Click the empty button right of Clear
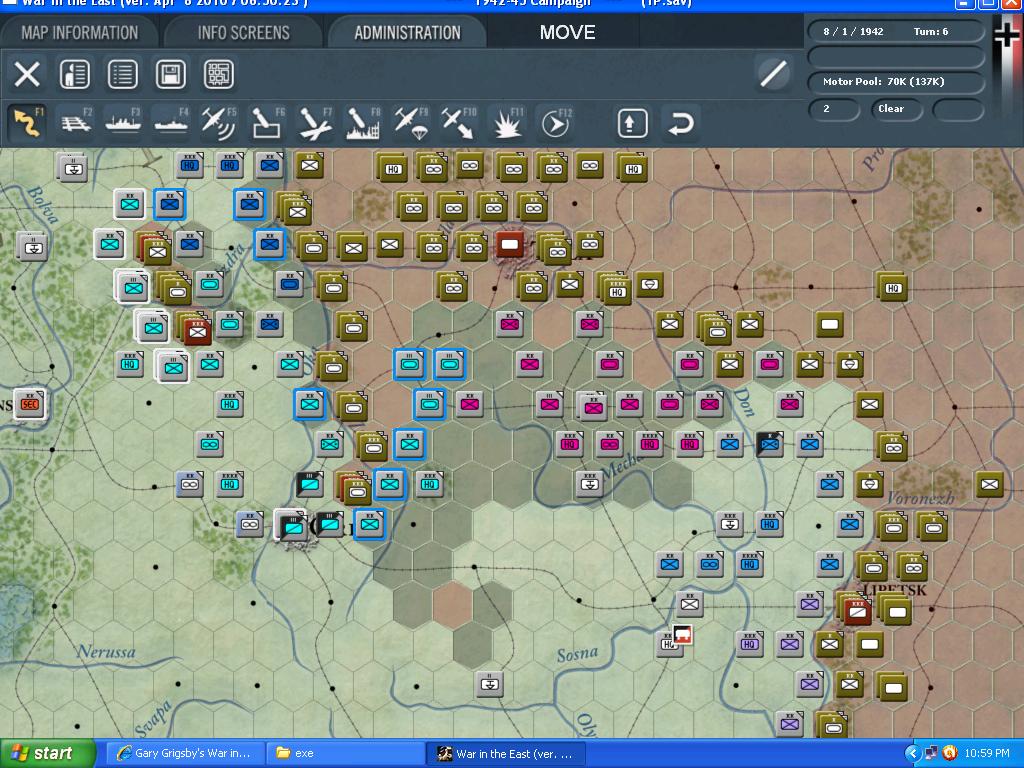 957,109
